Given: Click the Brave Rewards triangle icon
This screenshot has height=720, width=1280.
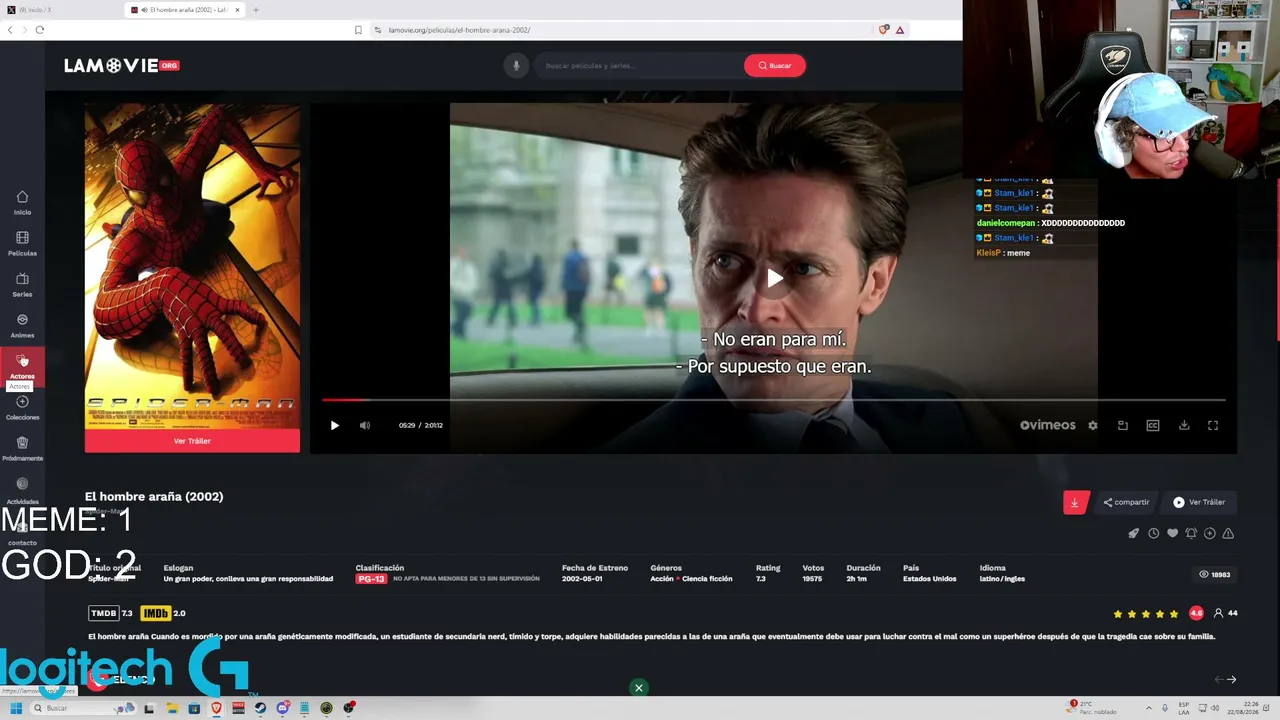Looking at the screenshot, I should pyautogui.click(x=900, y=30).
